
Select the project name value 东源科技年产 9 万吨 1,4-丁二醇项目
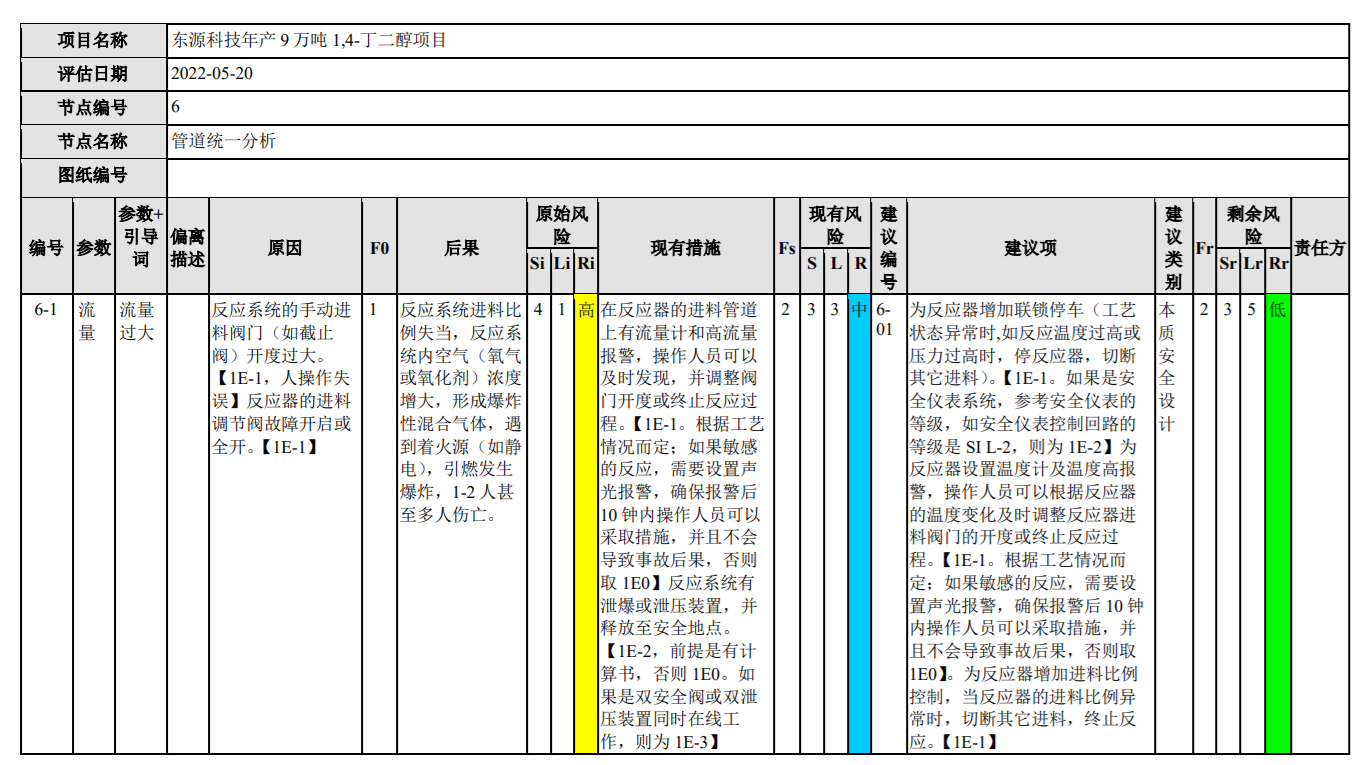coord(309,41)
